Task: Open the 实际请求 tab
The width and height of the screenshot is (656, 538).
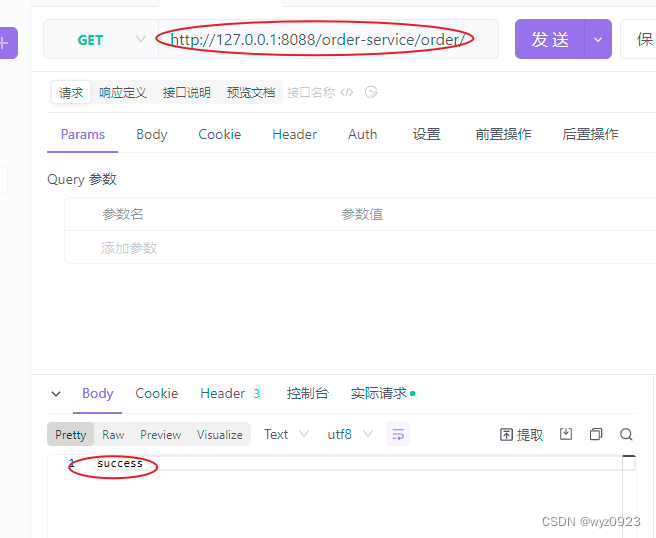Action: click(x=382, y=393)
